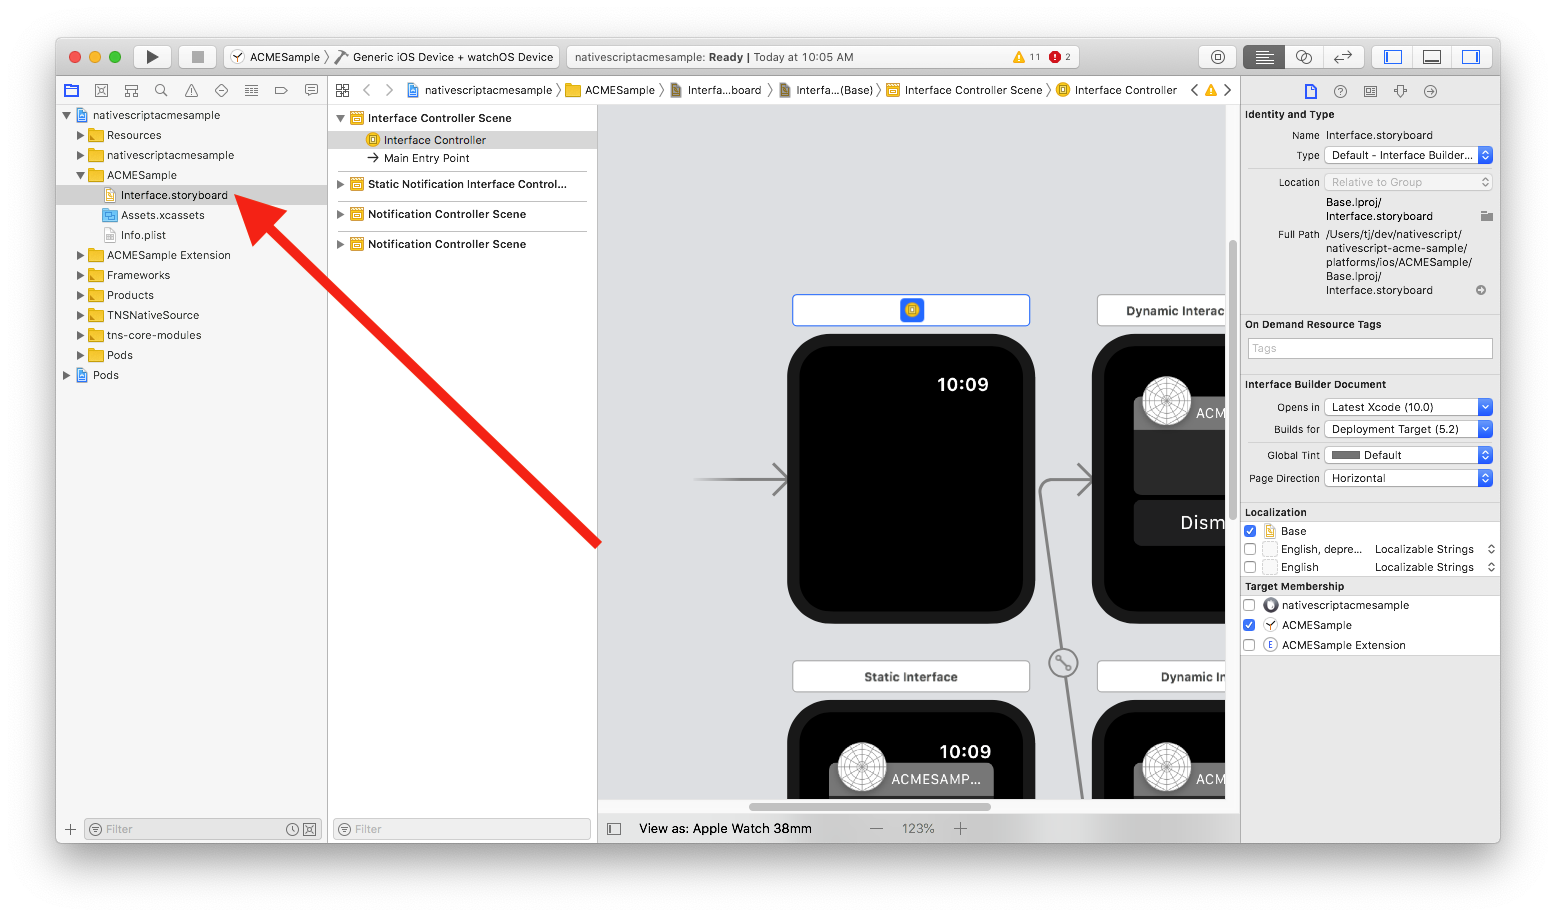Viewport: 1556px width, 917px height.
Task: Click the On Demand Resource Tags field
Action: pos(1369,348)
